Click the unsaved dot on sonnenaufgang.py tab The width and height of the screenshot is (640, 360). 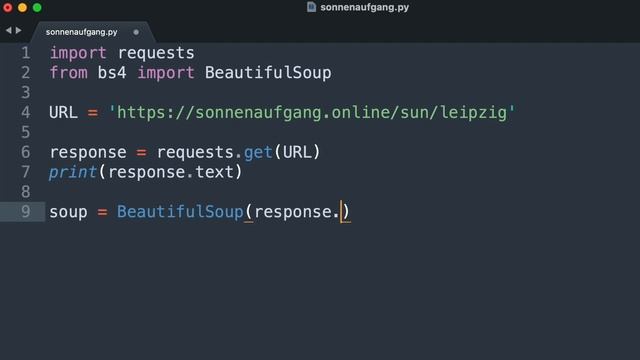(136, 32)
